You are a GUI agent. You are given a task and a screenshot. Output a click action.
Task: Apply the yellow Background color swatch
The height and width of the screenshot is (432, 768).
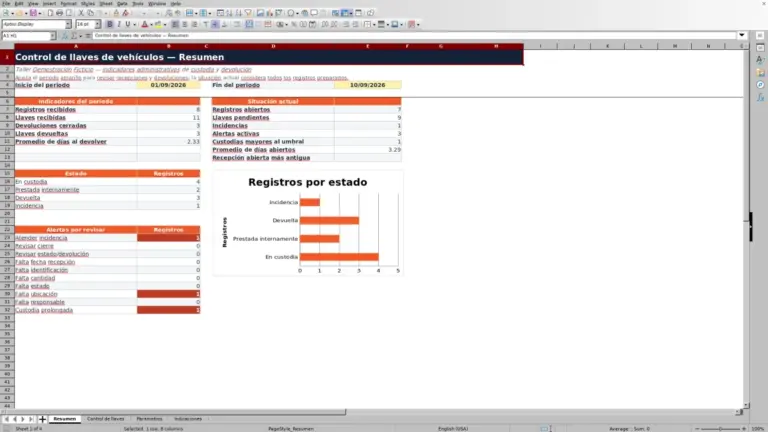[x=158, y=24]
